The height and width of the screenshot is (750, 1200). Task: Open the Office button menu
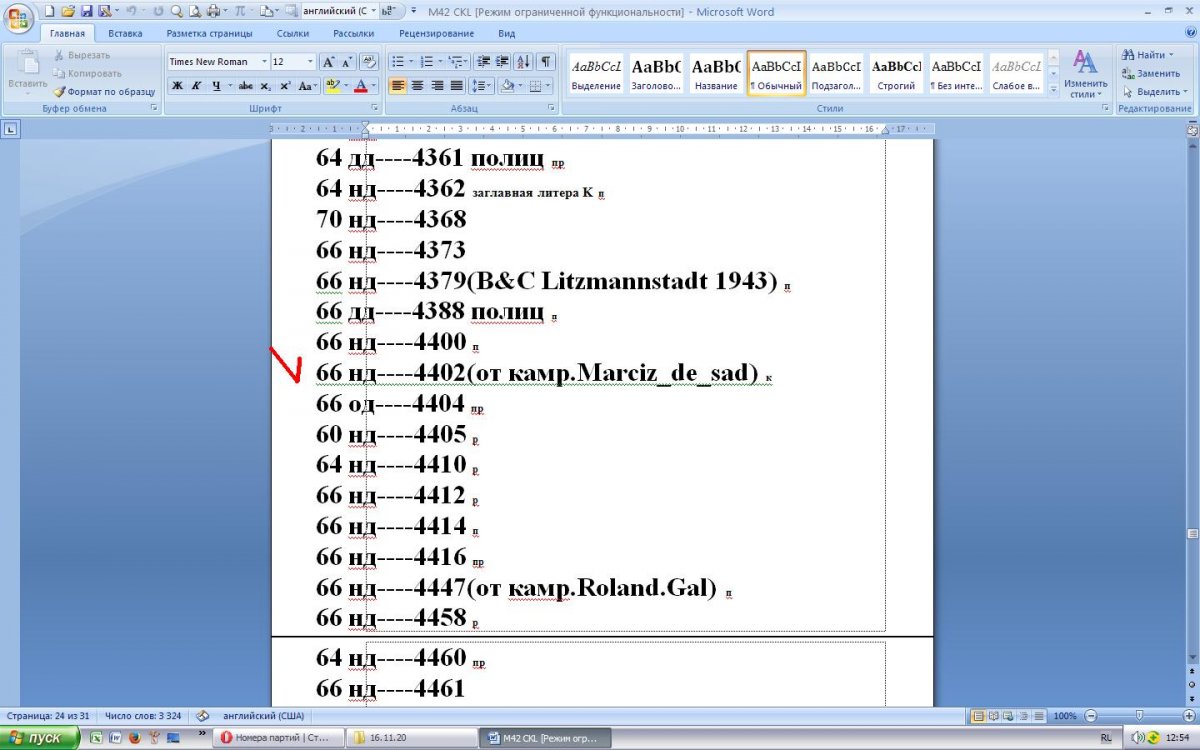pyautogui.click(x=19, y=18)
